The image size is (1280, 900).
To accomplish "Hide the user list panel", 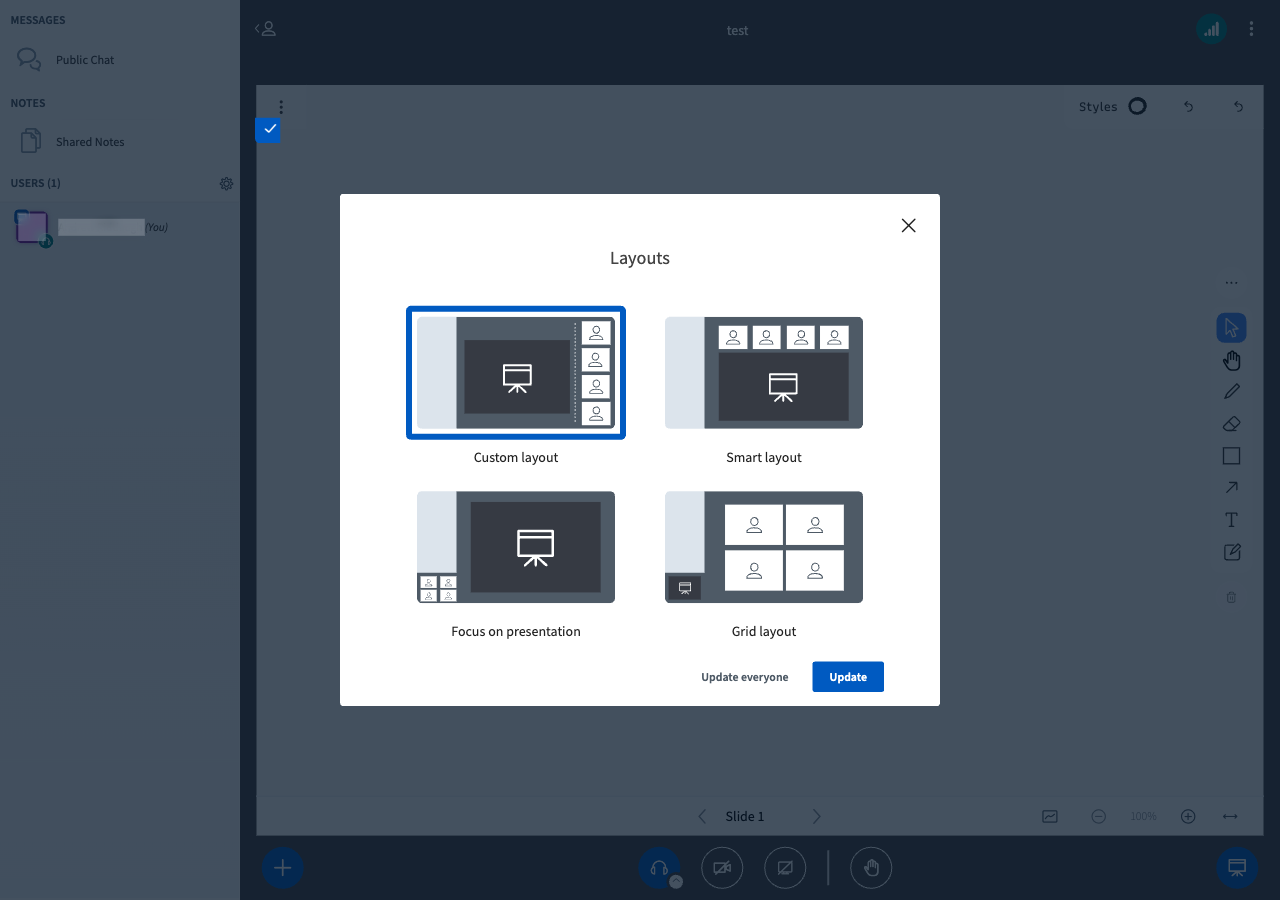I will [265, 29].
